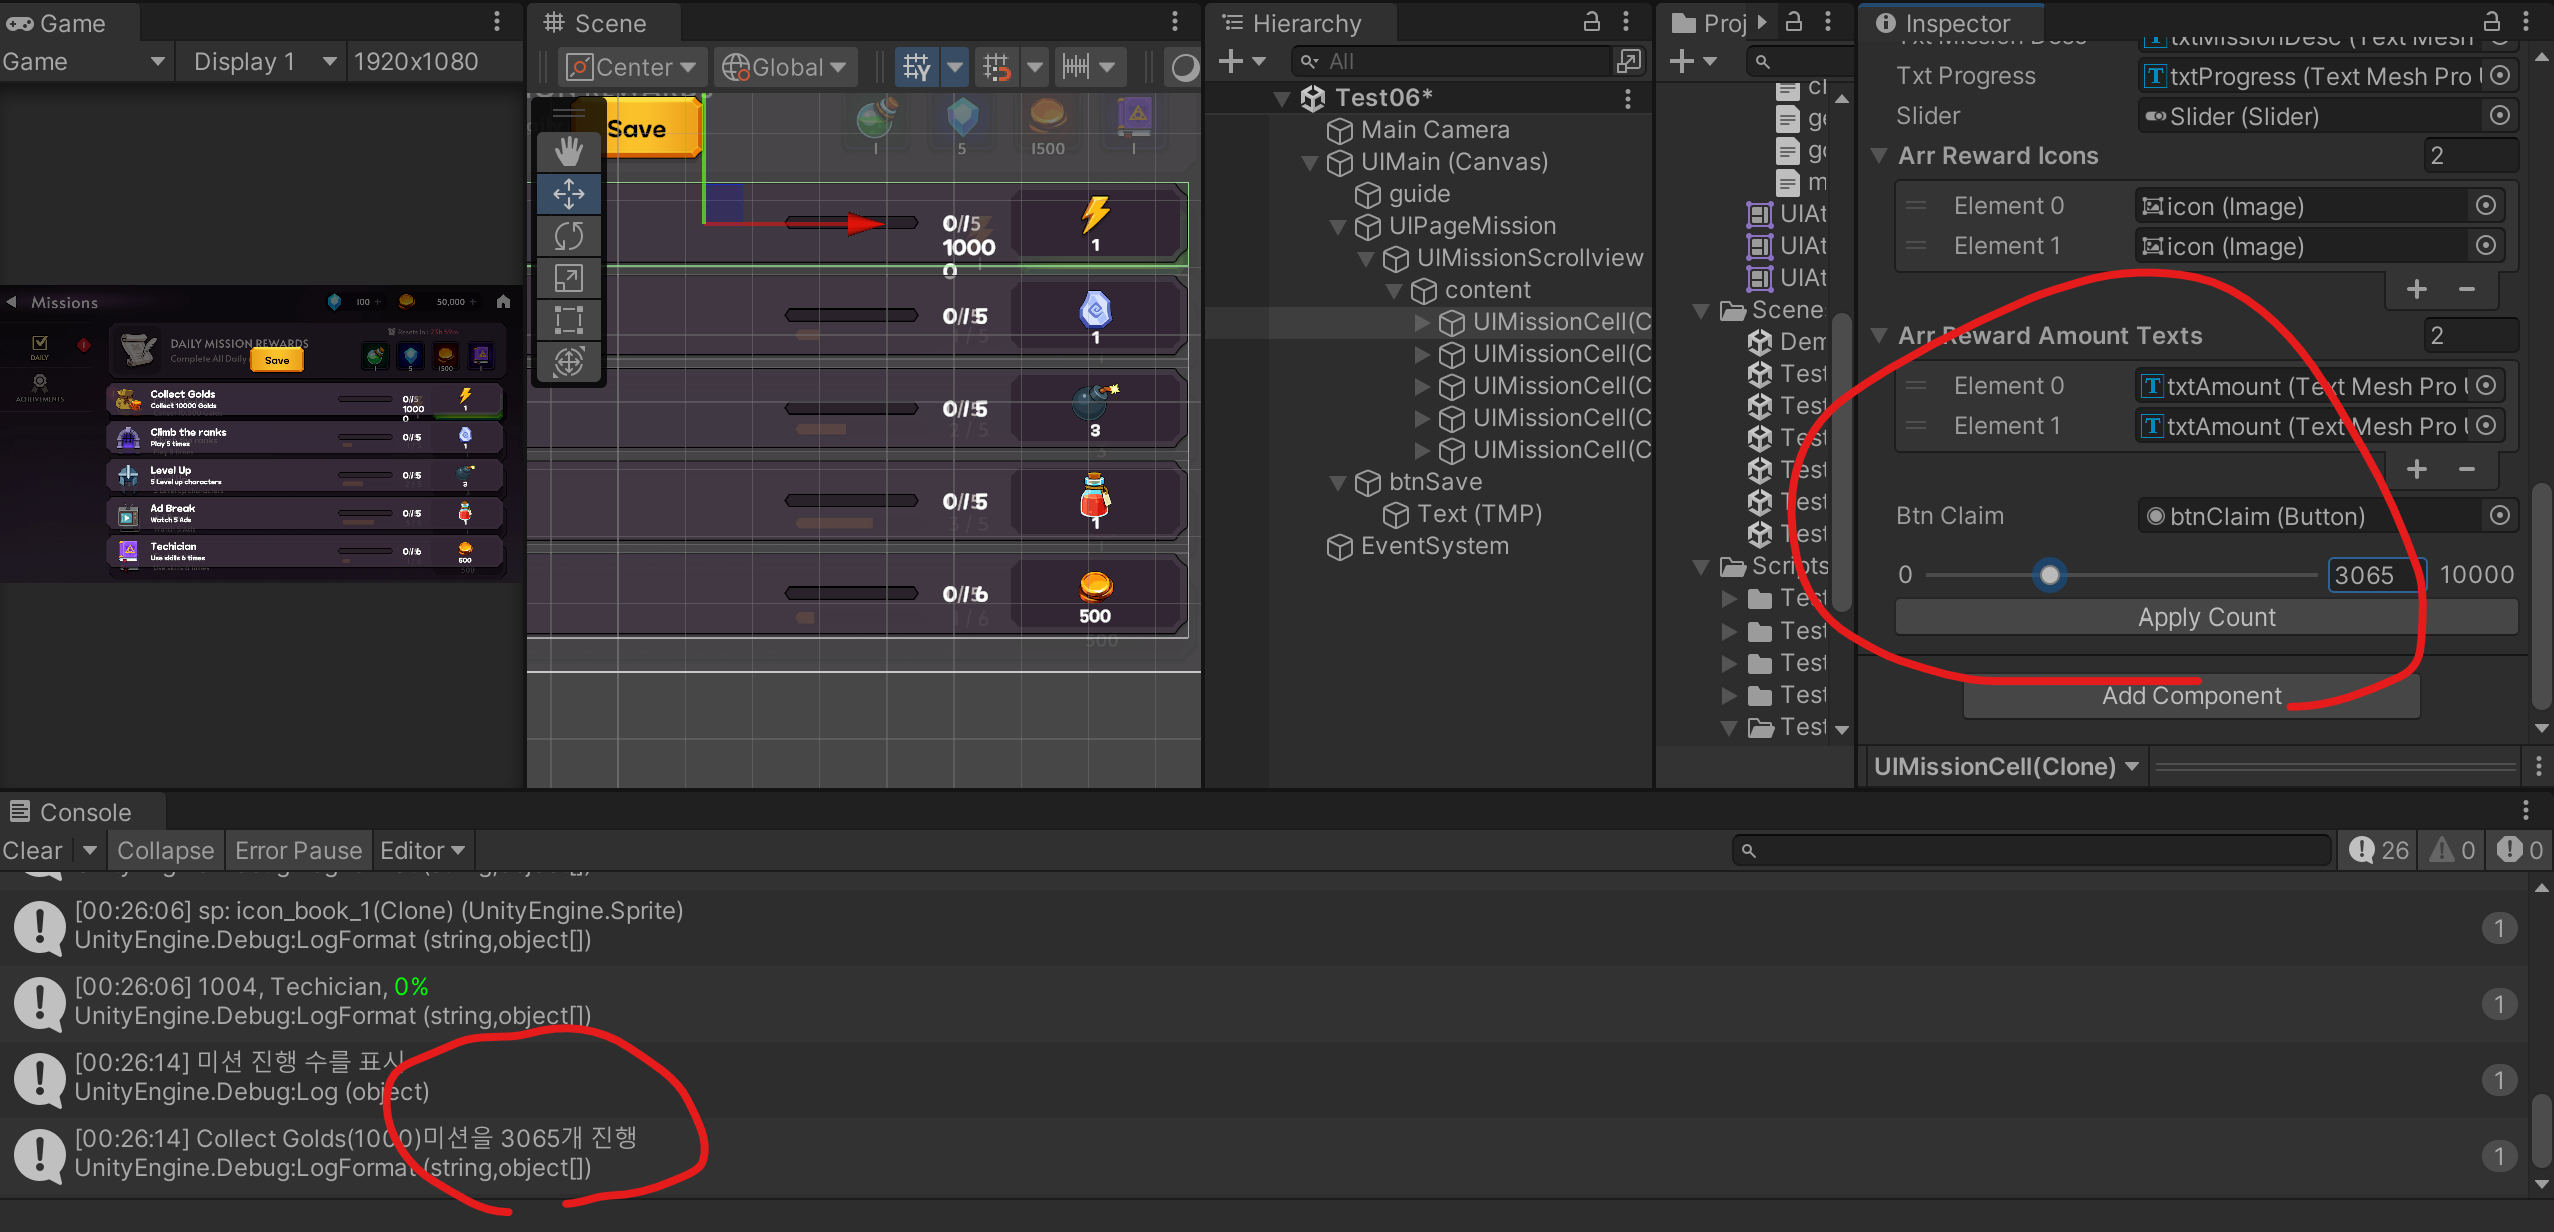This screenshot has width=2554, height=1232.
Task: Open Test06 scene options menu
Action: [1627, 98]
